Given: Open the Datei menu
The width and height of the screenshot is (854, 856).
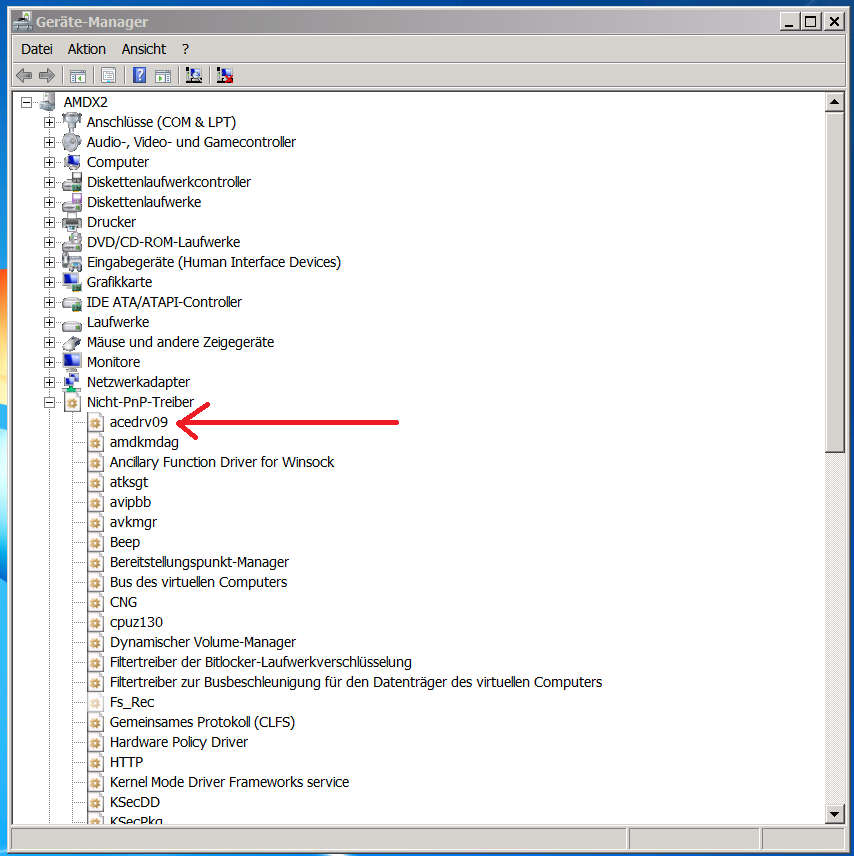Looking at the screenshot, I should tap(37, 49).
